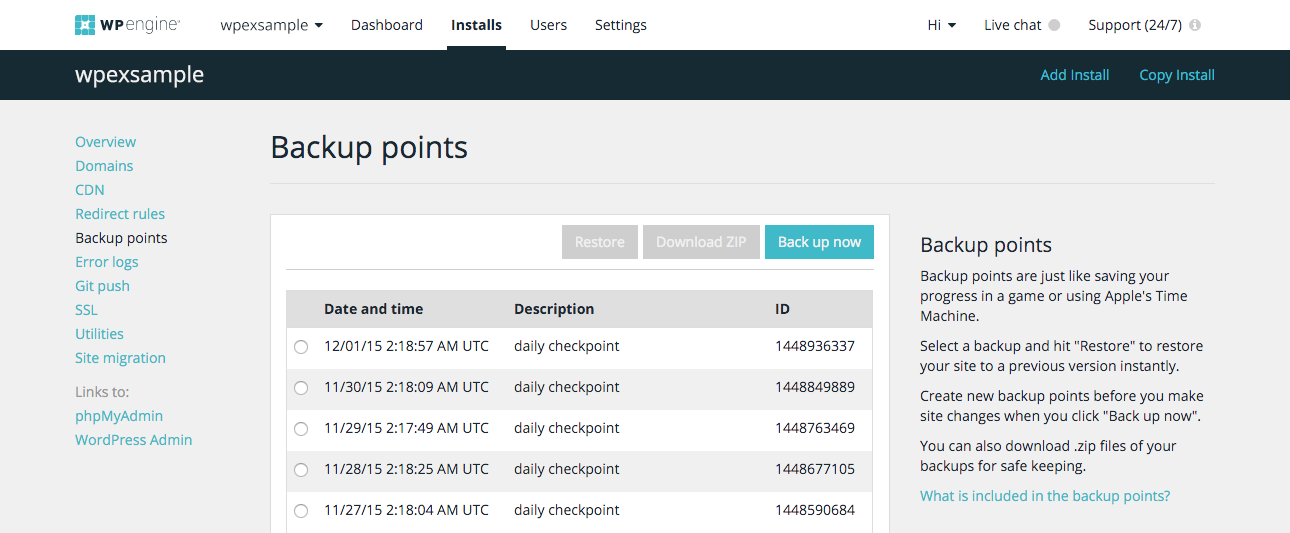Open the Users tab
The image size is (1290, 533).
[548, 25]
